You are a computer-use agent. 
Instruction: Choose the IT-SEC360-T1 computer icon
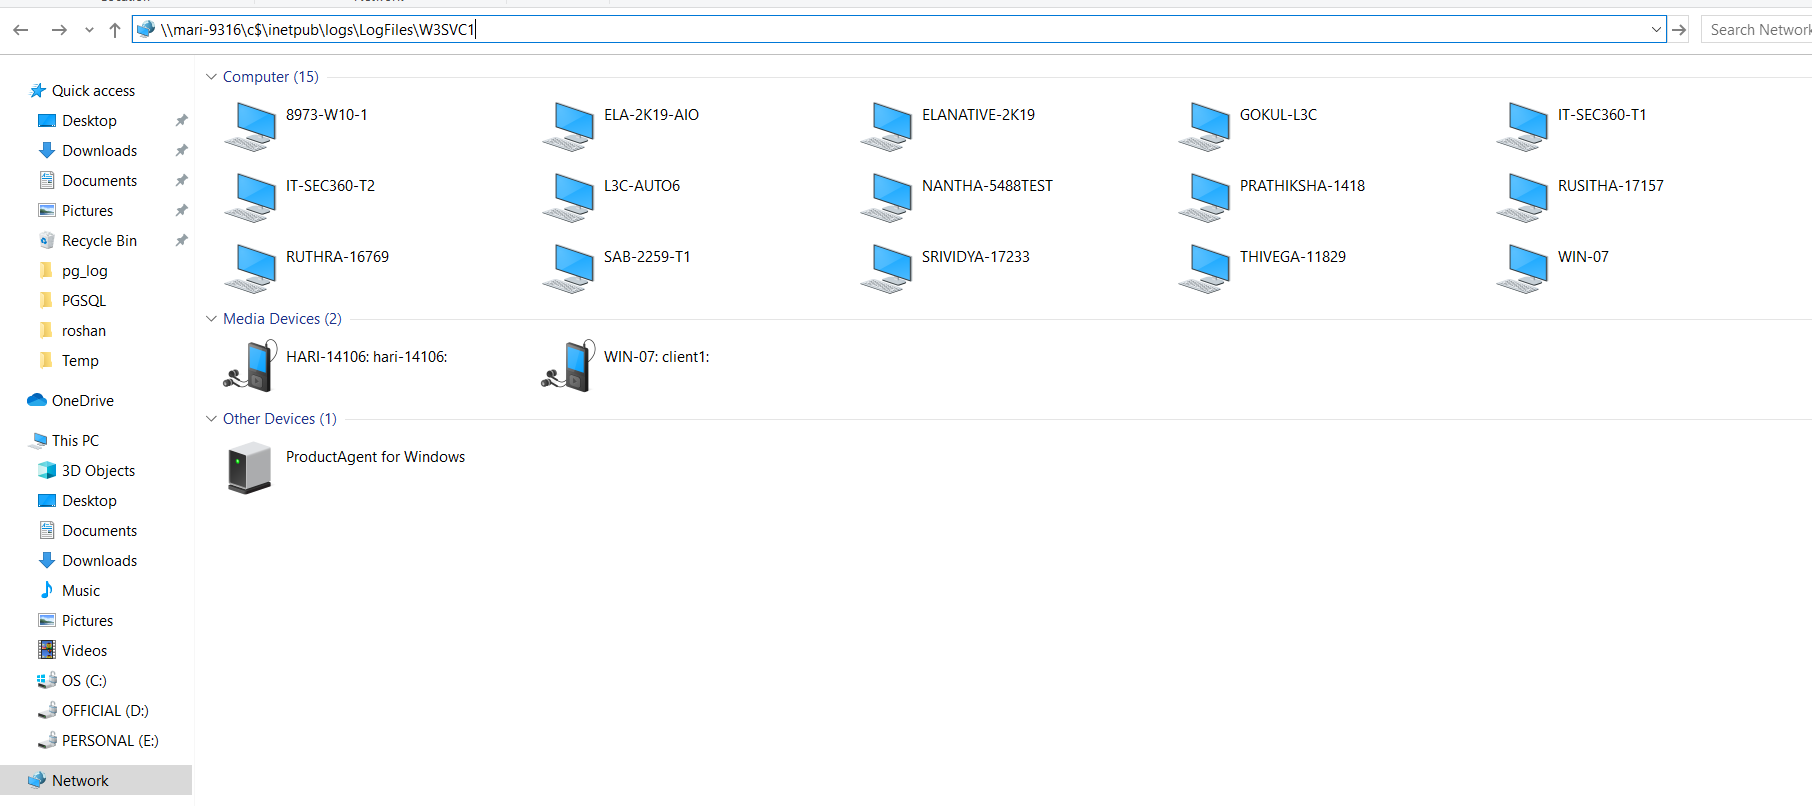(1523, 127)
